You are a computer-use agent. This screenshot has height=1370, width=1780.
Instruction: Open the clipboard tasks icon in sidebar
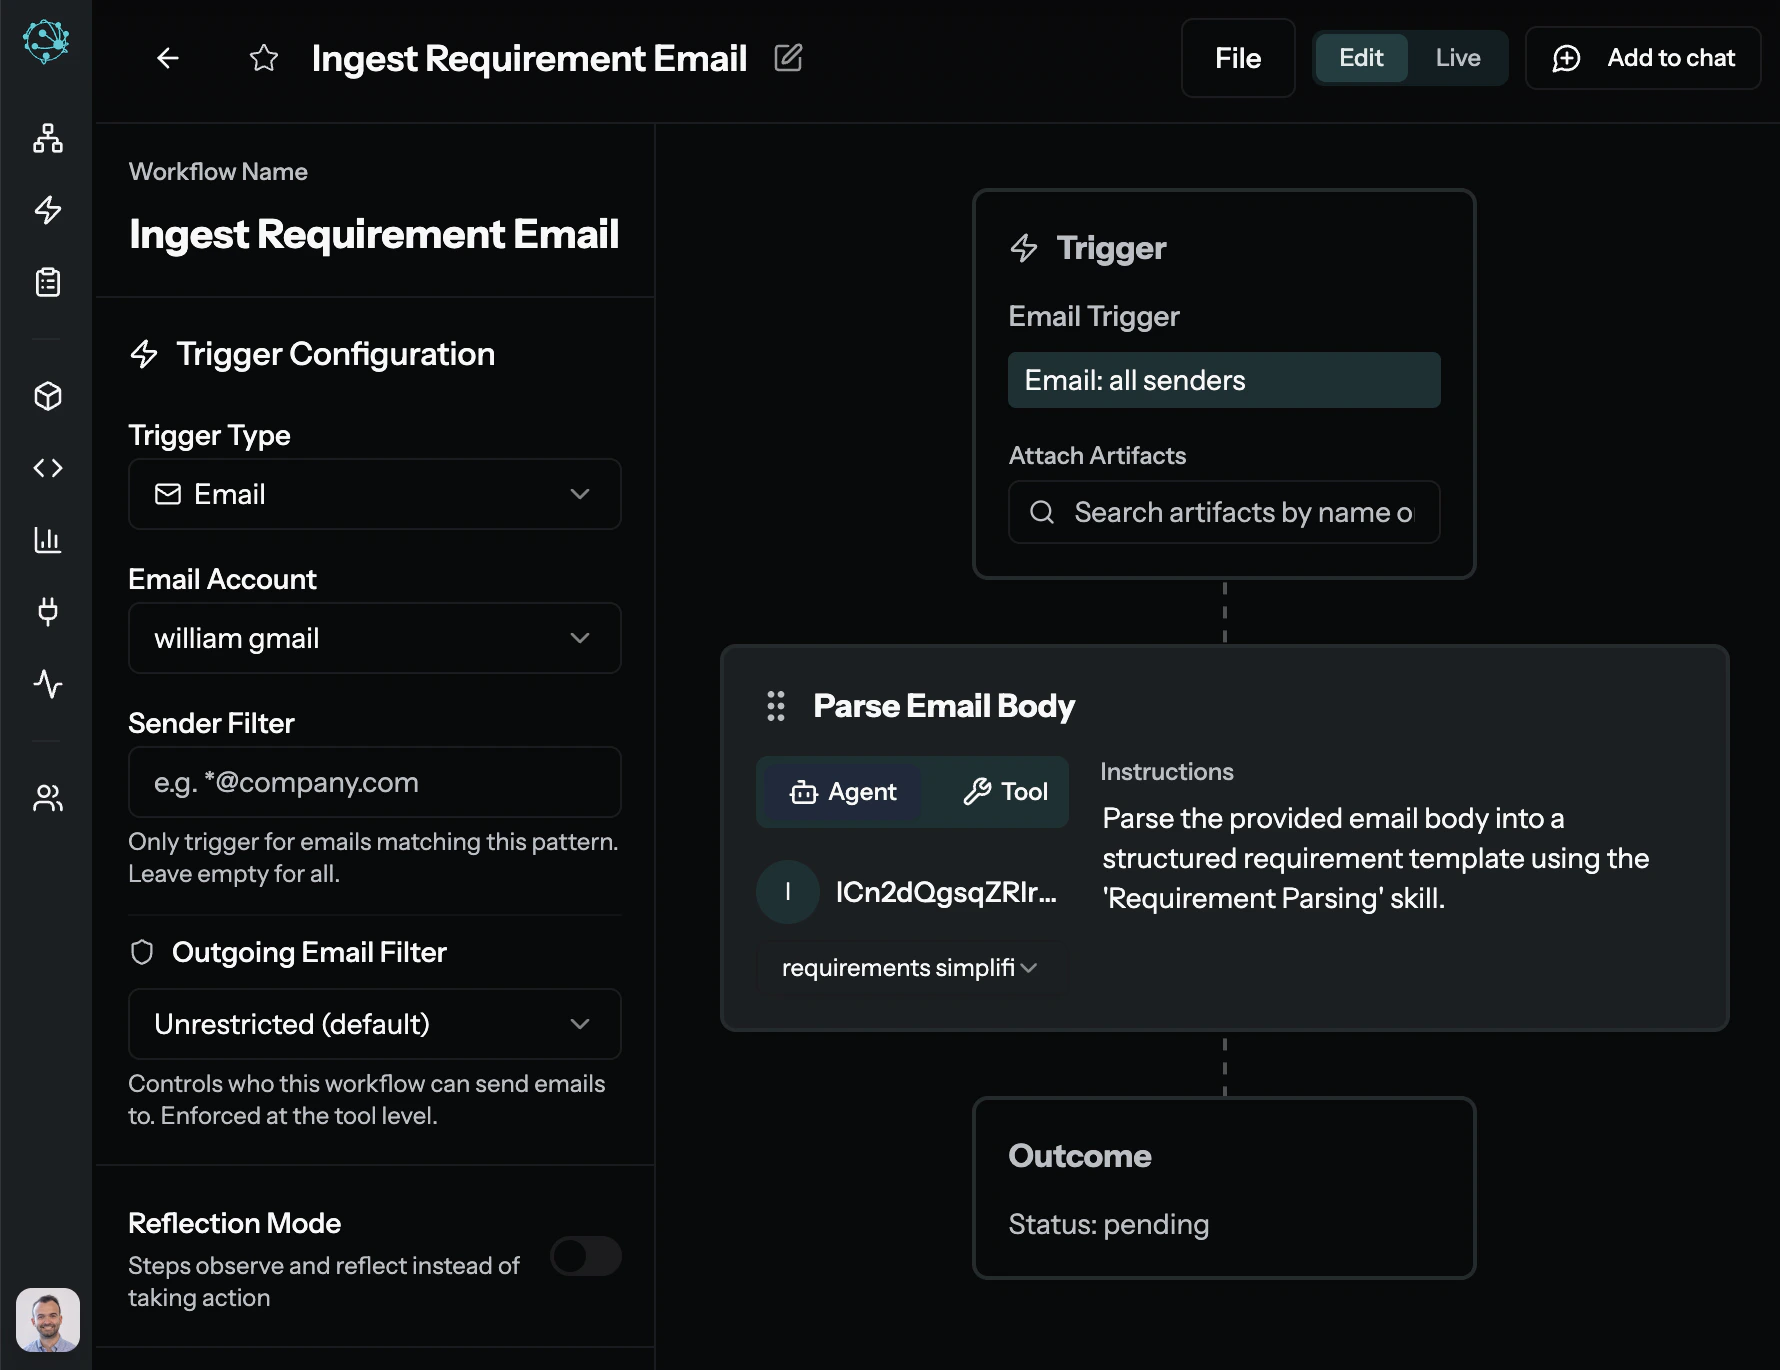47,282
